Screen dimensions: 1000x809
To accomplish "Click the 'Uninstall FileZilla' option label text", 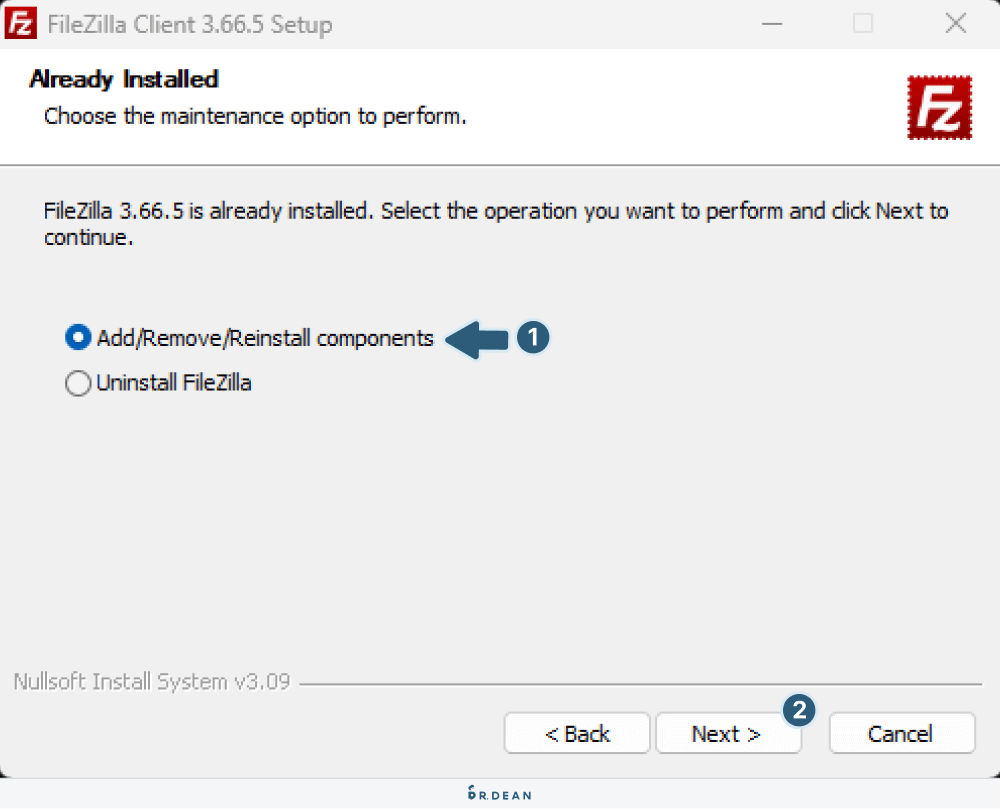I will coord(174,383).
